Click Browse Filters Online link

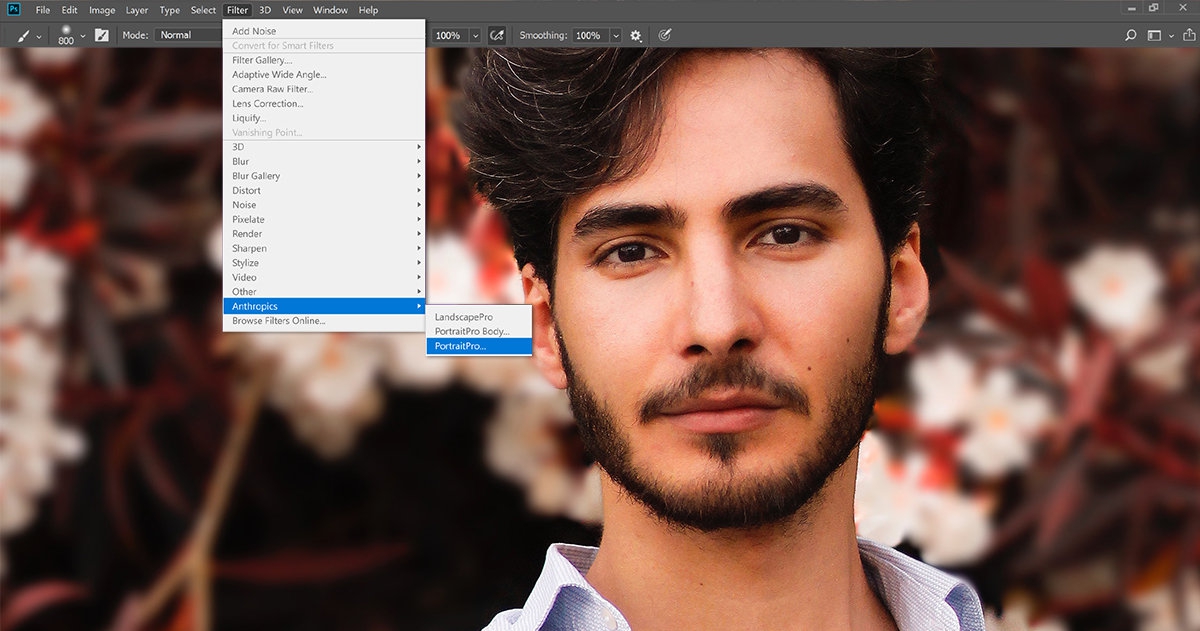279,321
